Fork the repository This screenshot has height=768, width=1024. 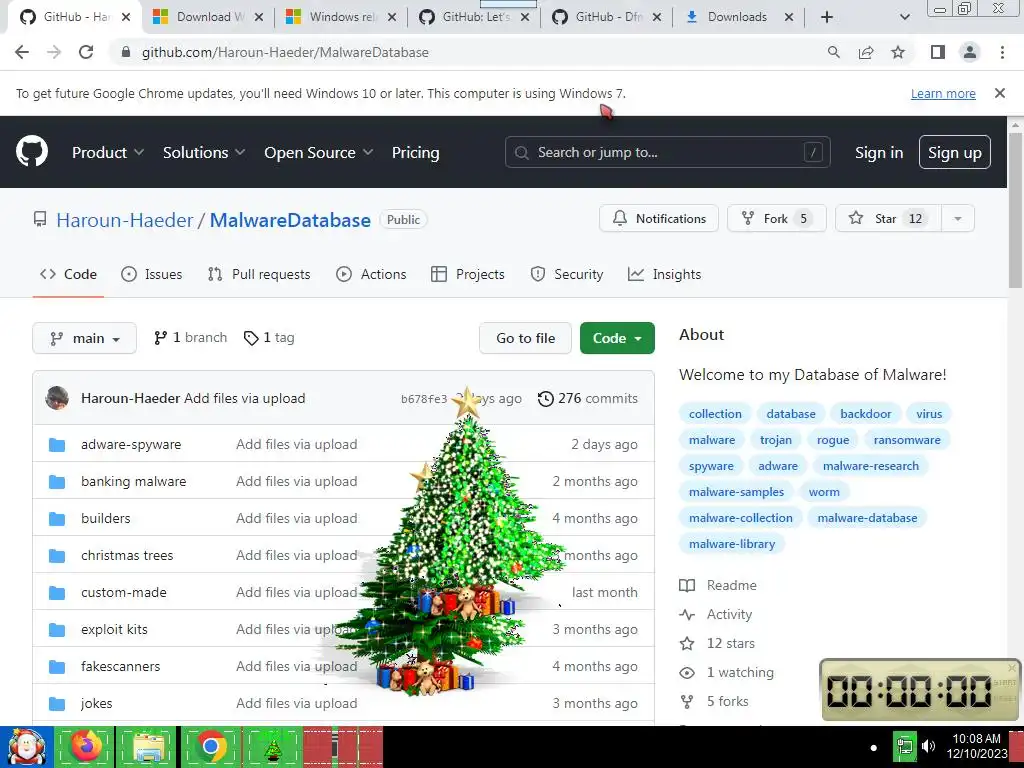[776, 219]
